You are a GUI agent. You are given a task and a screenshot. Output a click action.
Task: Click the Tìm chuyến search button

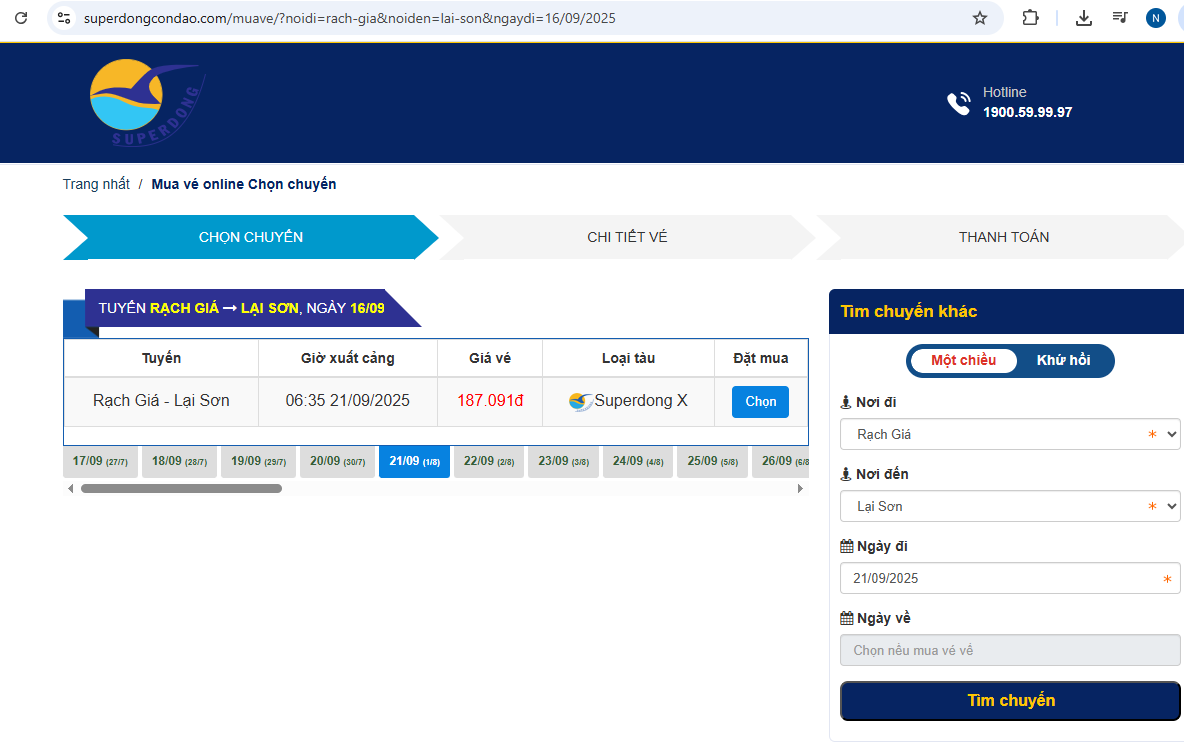tap(1010, 701)
